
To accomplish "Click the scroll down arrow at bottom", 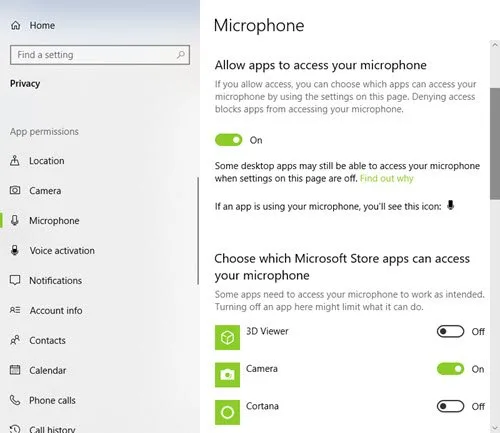I will coord(495,427).
